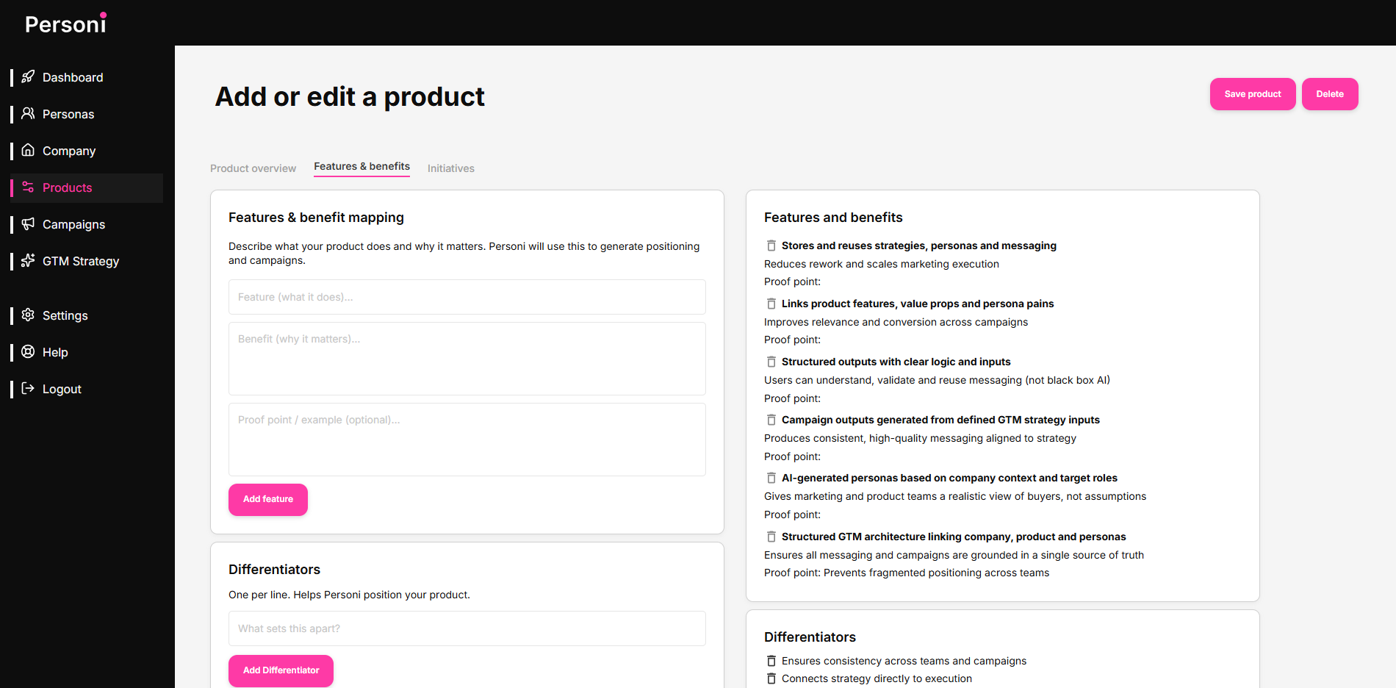Click the Help lifebuoy icon
The width and height of the screenshot is (1396, 688).
coord(28,352)
